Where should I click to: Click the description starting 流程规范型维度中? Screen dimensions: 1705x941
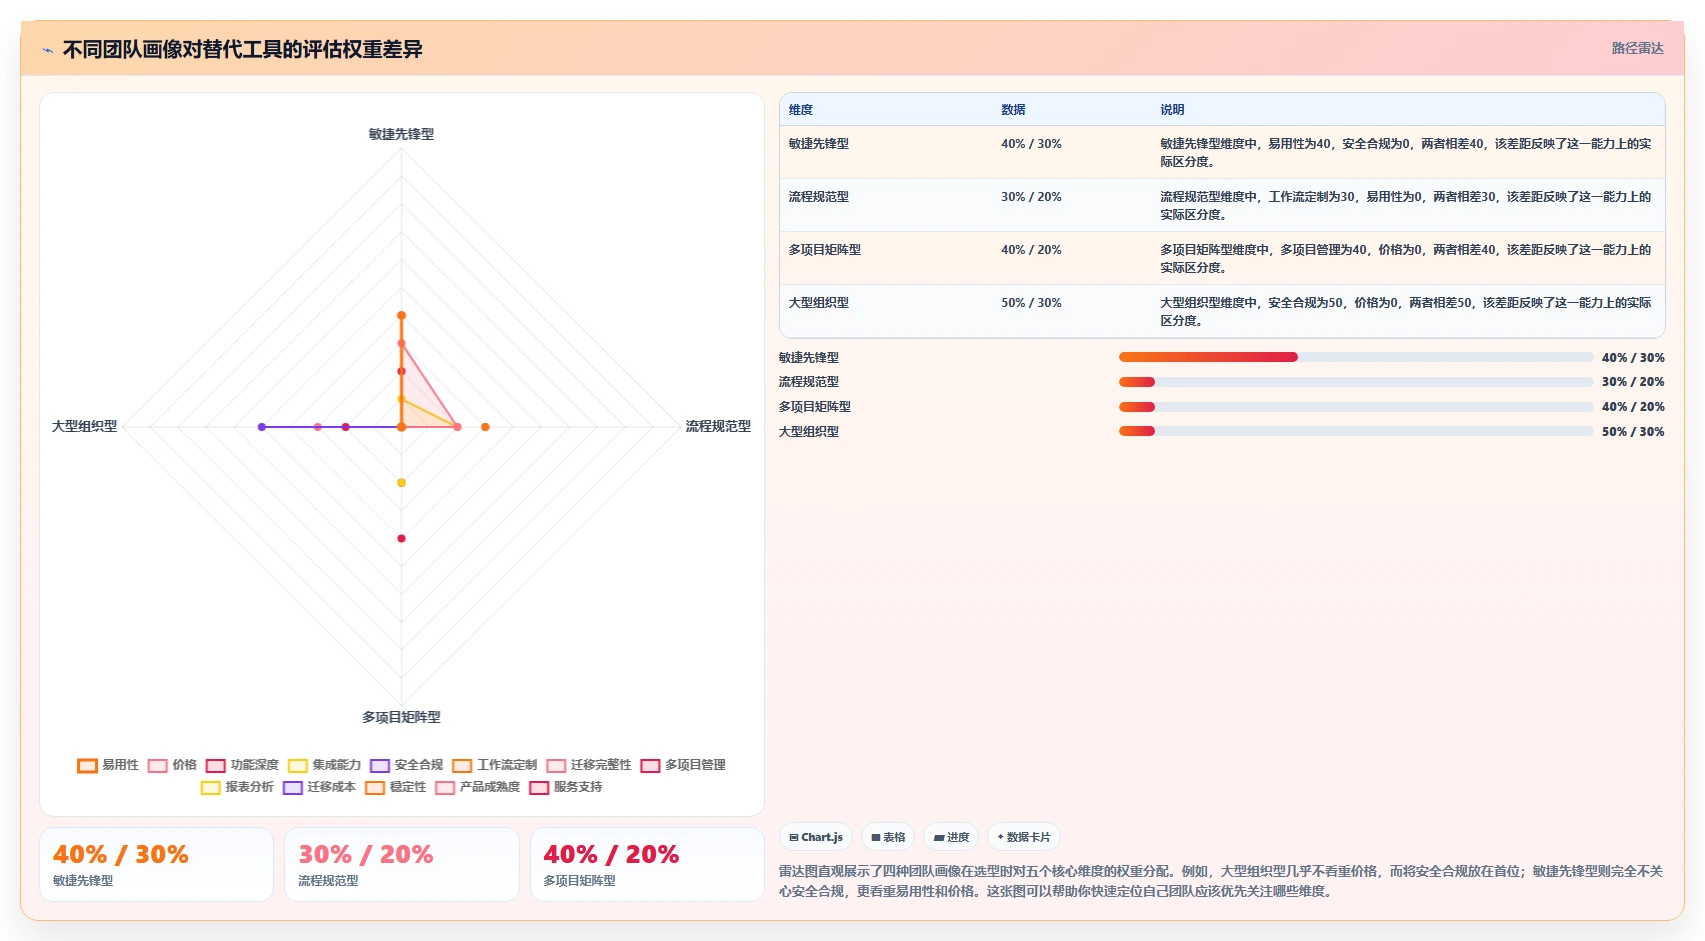click(x=1406, y=206)
